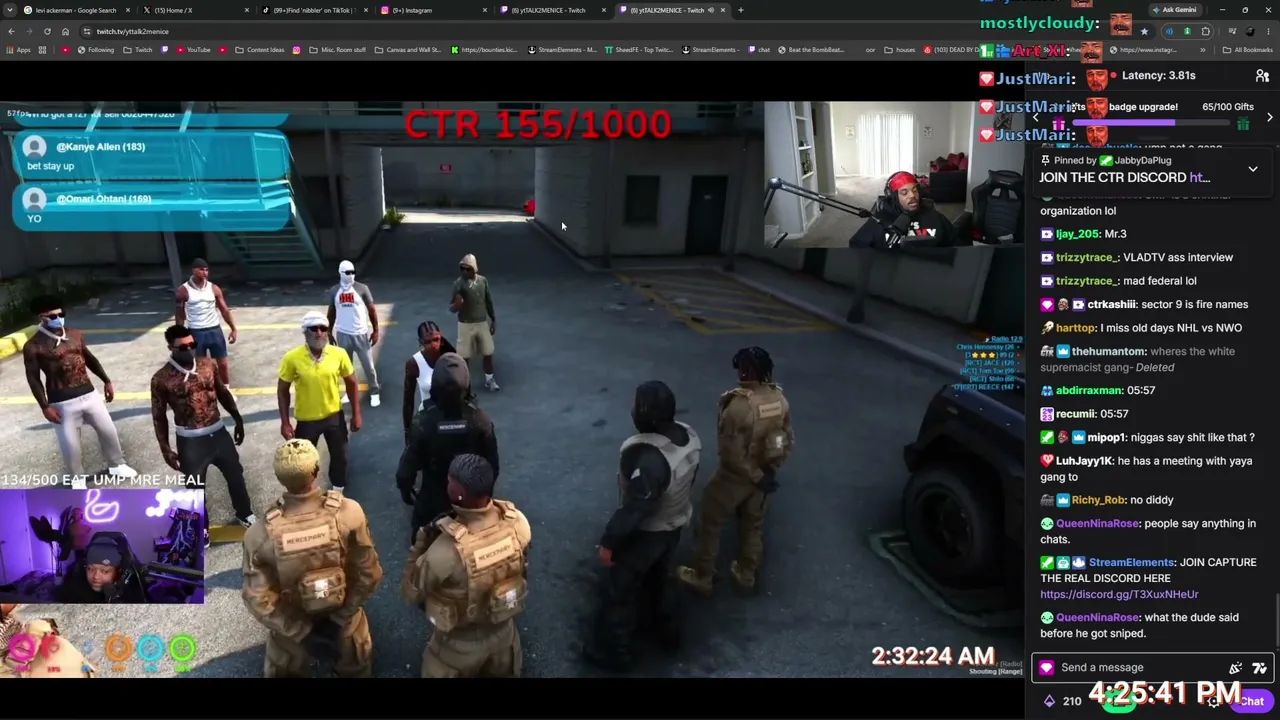Open LuhJayy1K username in chat
The height and width of the screenshot is (720, 1280).
point(1084,461)
